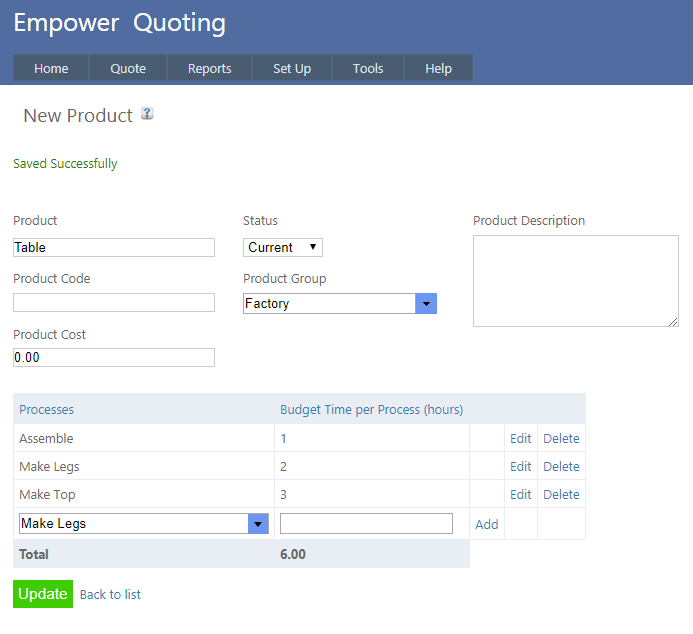Open the Home menu
The image size is (693, 634).
(x=51, y=68)
